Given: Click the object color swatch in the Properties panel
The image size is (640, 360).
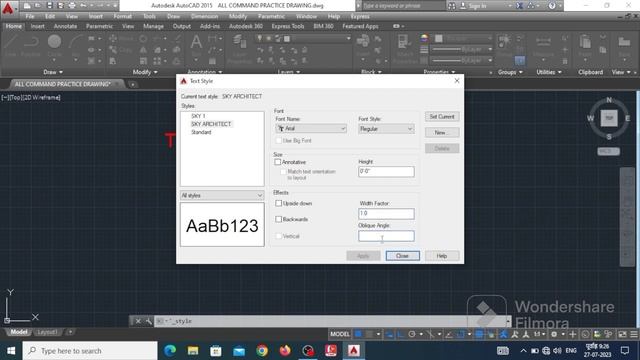Looking at the screenshot, I should point(439,38).
